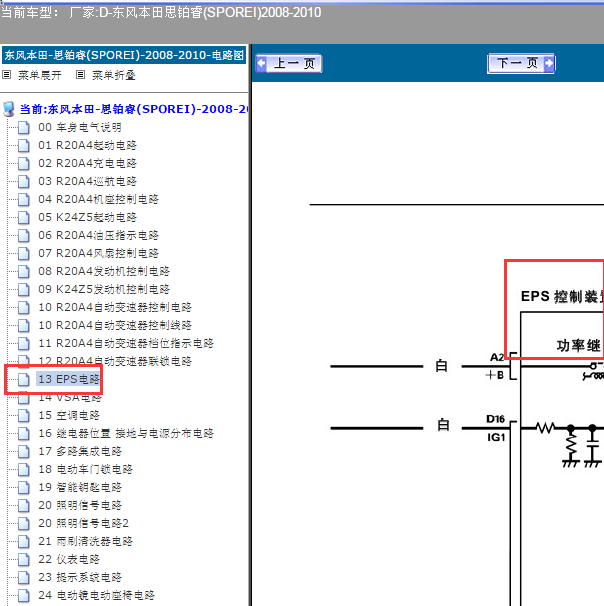Click the 功率继 relay label in diagram
The width and height of the screenshot is (604, 606).
[578, 346]
